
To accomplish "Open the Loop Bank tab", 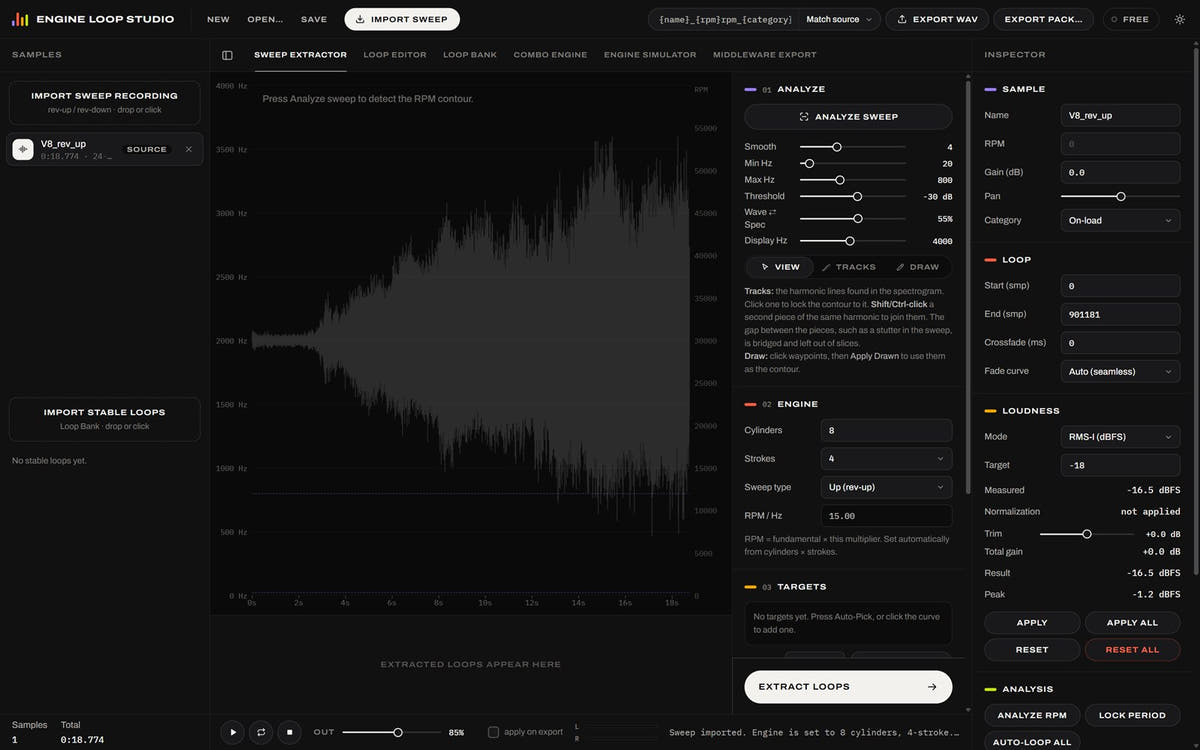I will pos(470,55).
